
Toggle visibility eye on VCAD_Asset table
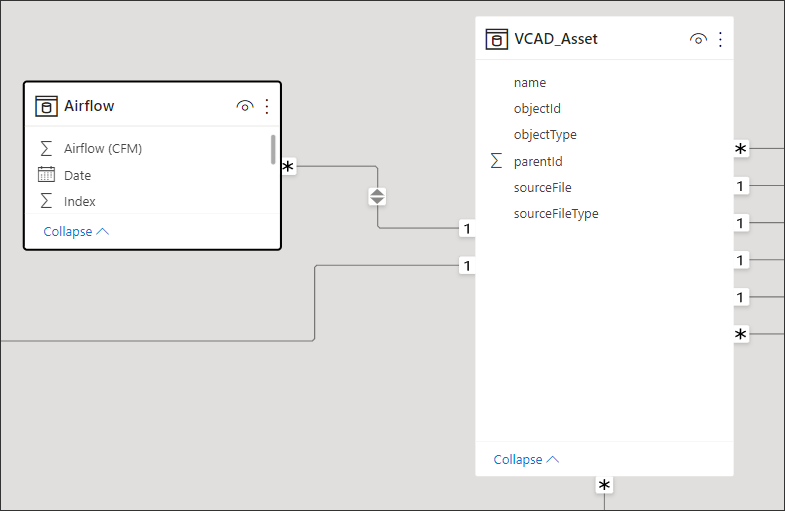pos(698,39)
